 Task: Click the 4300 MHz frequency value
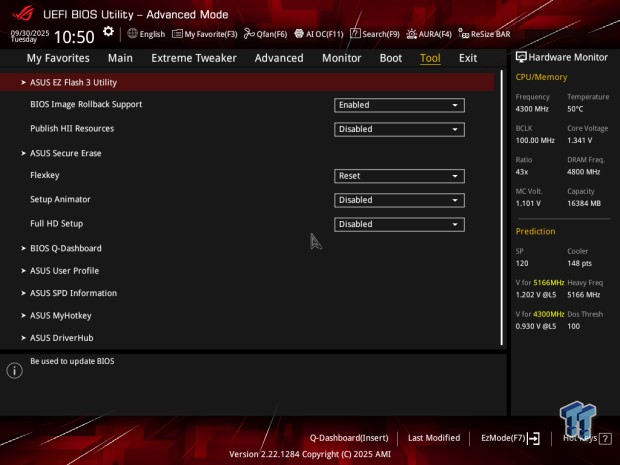(532, 109)
